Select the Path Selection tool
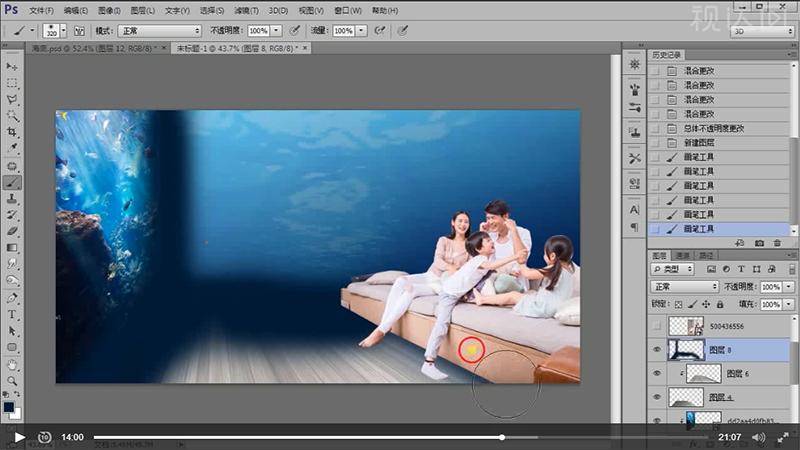 (12, 331)
